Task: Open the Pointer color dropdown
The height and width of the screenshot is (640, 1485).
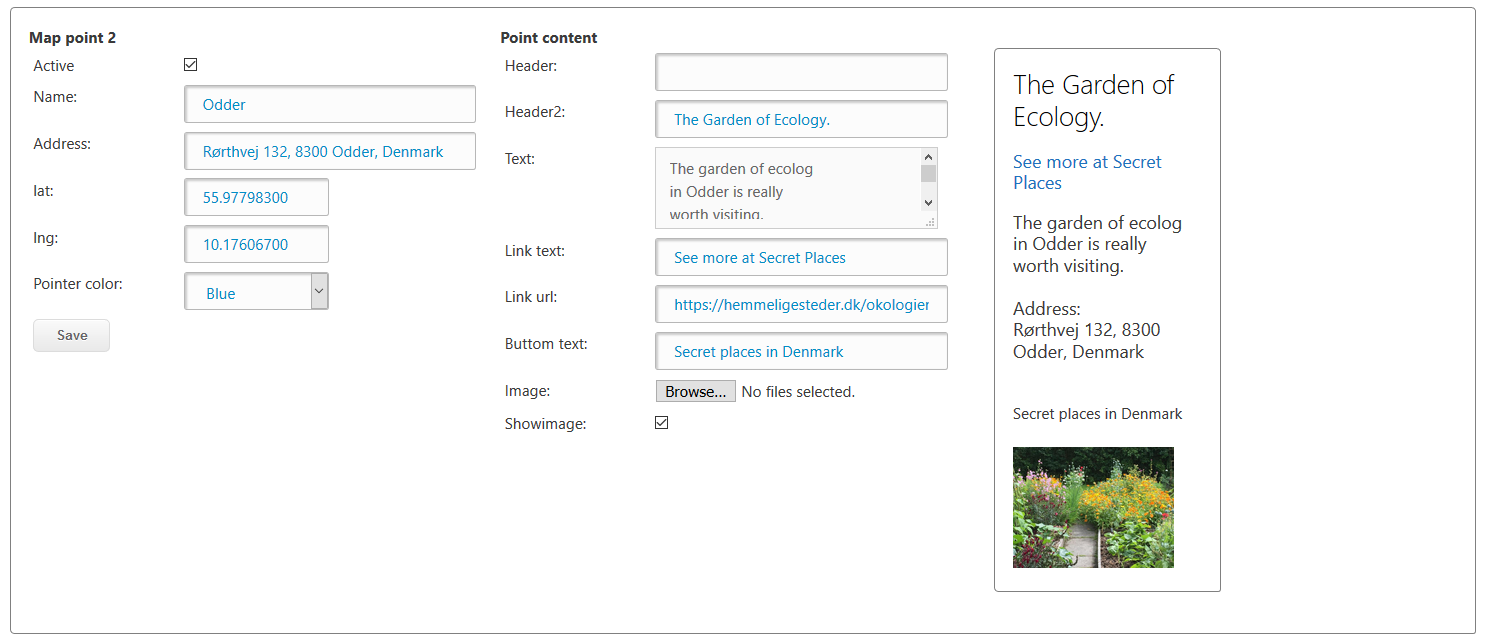Action: (x=256, y=291)
